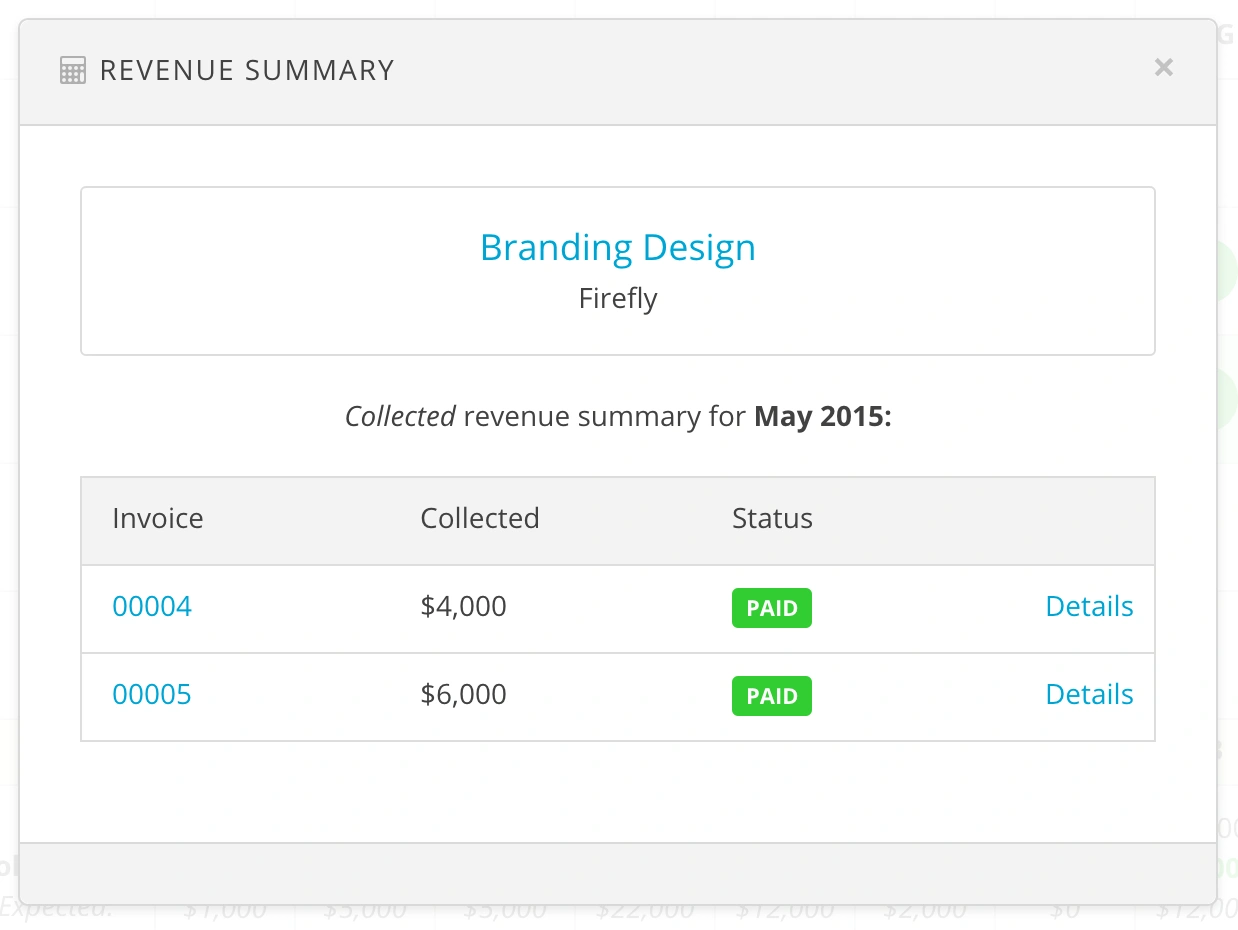
Task: Select the green paid status badge for invoice 00004
Action: click(x=771, y=607)
